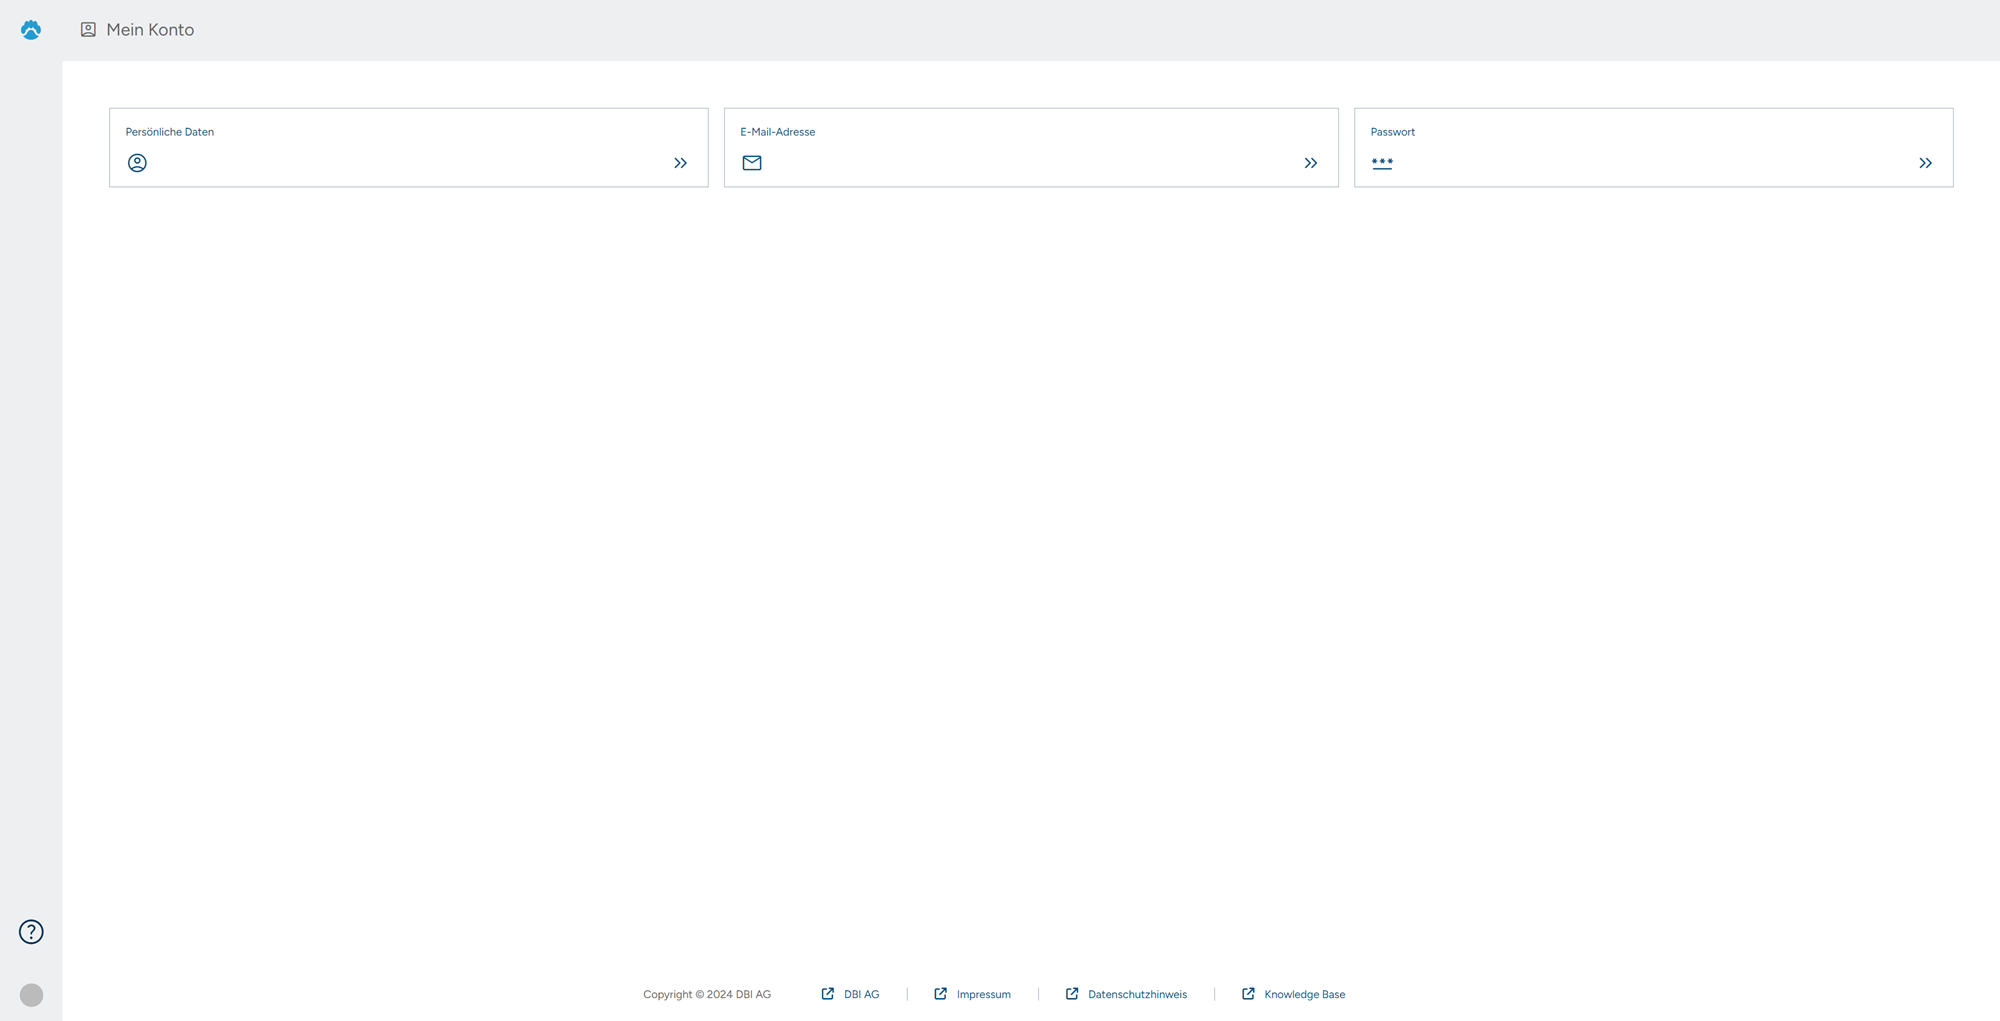Expand Passwort with the double chevron
Screen dimensions: 2000x1021
pos(1925,163)
